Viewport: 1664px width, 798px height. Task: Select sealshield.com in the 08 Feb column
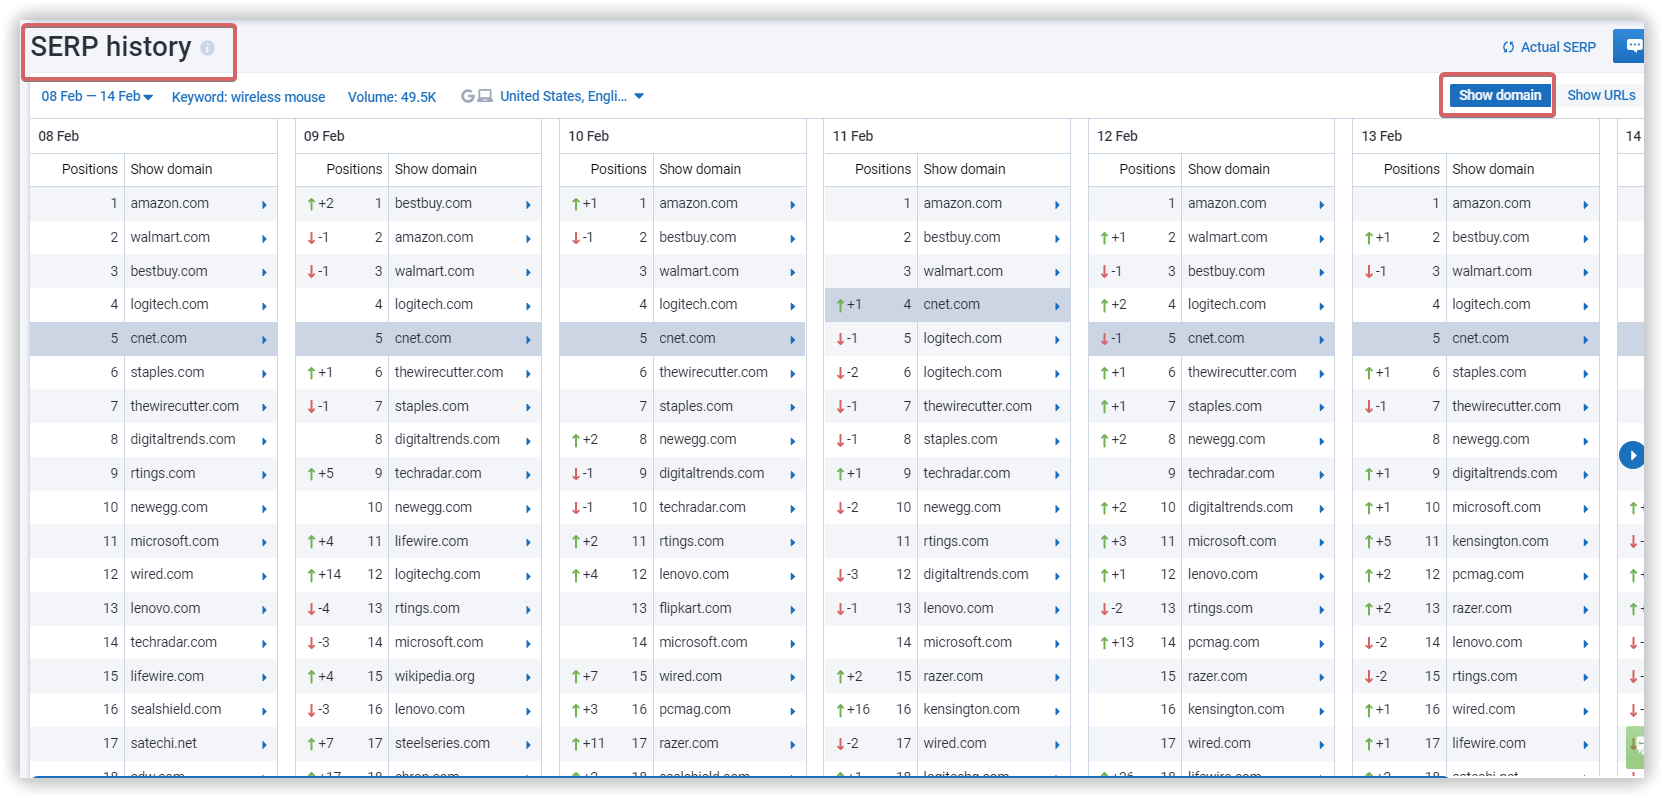[176, 709]
